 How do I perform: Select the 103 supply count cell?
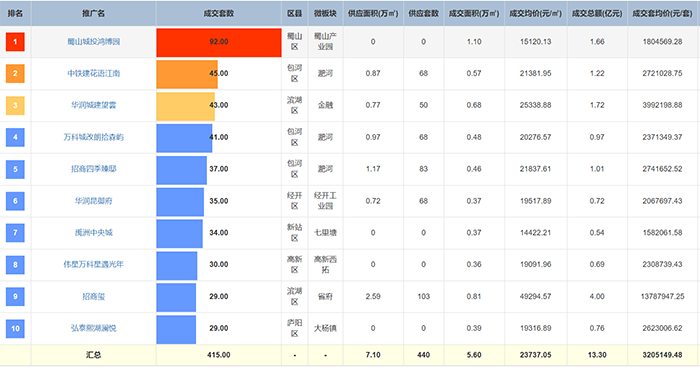point(424,296)
